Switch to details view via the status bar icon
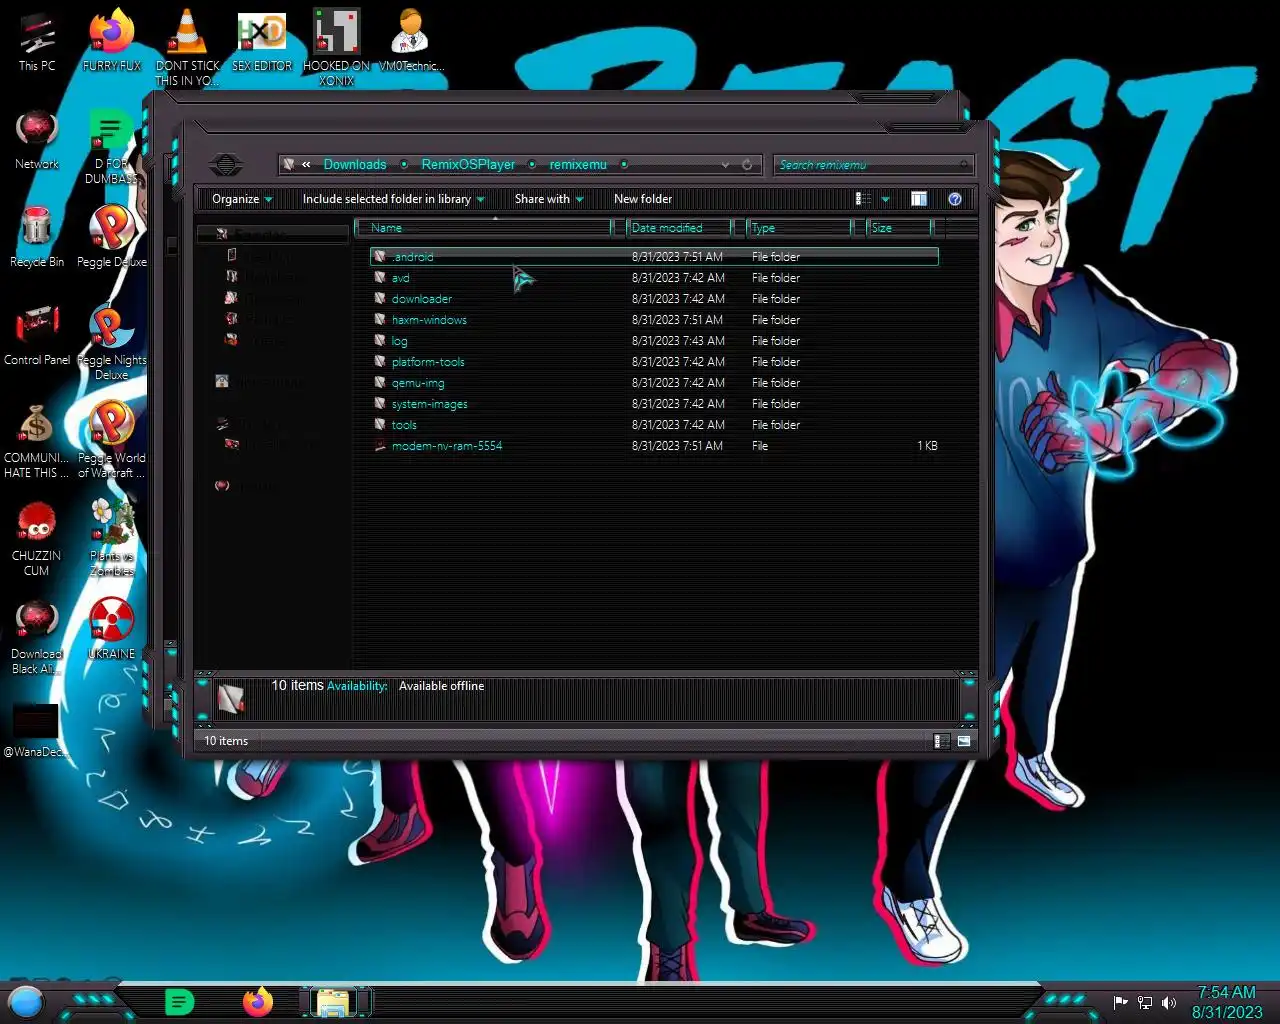 point(941,741)
